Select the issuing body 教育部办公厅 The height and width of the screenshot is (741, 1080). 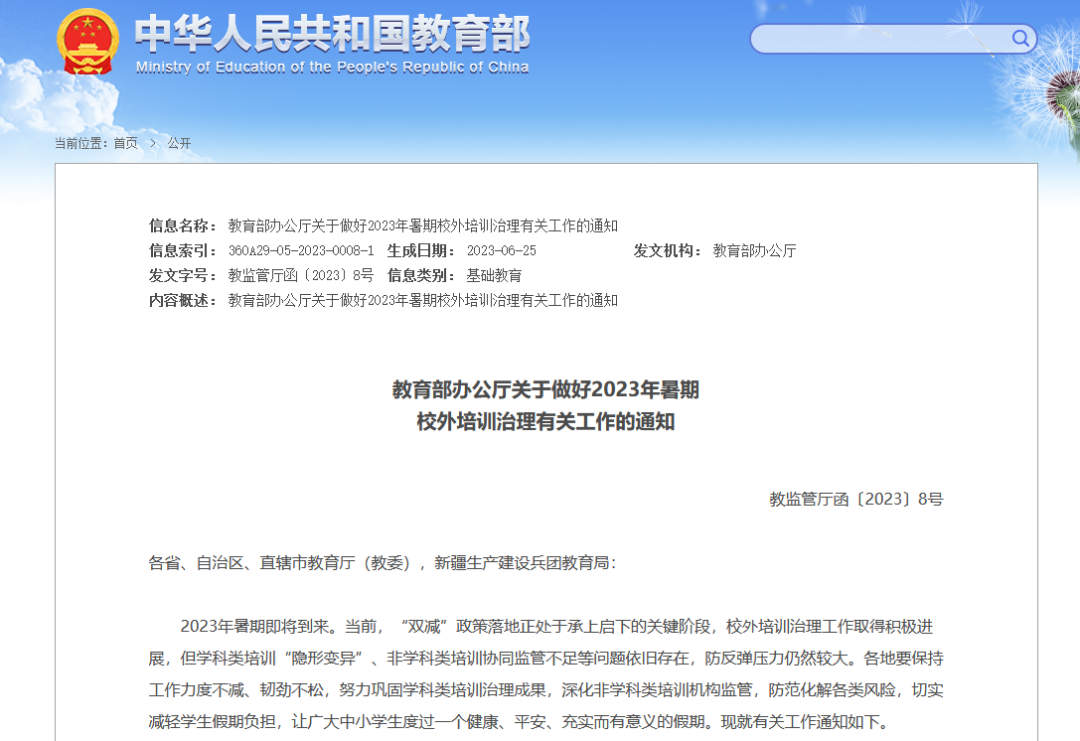(754, 251)
